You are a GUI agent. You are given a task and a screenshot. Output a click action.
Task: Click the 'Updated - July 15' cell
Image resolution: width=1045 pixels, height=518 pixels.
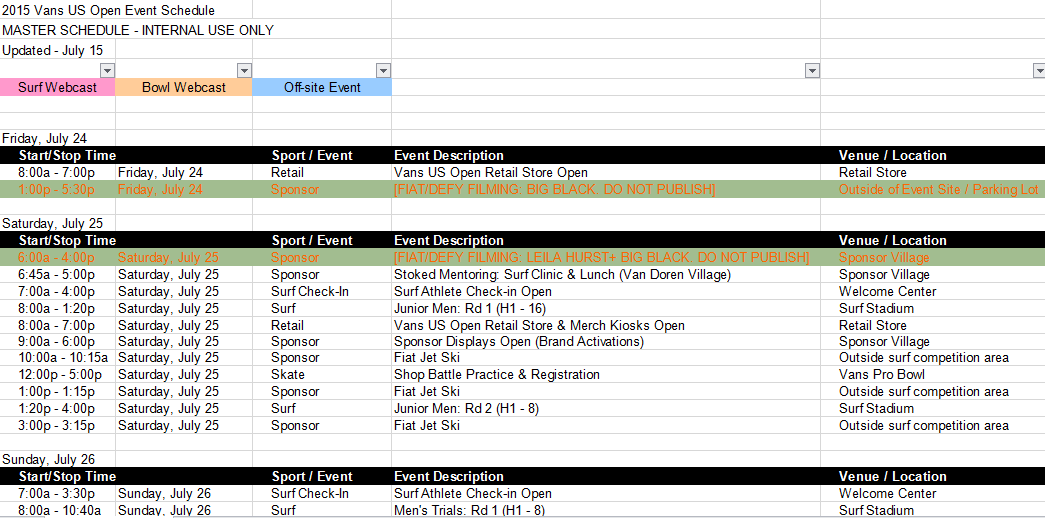(51, 51)
